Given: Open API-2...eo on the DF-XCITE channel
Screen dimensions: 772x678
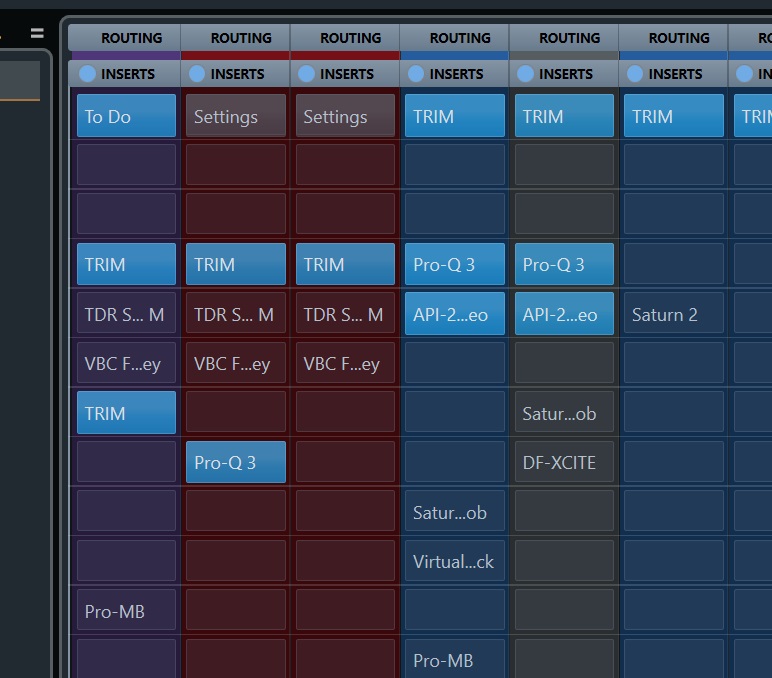Looking at the screenshot, I should click(564, 314).
